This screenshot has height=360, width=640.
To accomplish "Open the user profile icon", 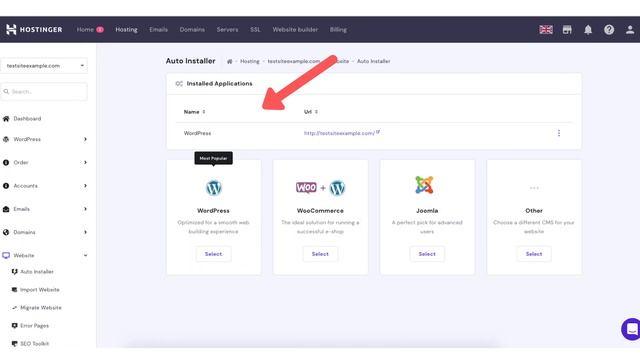I will tap(630, 29).
